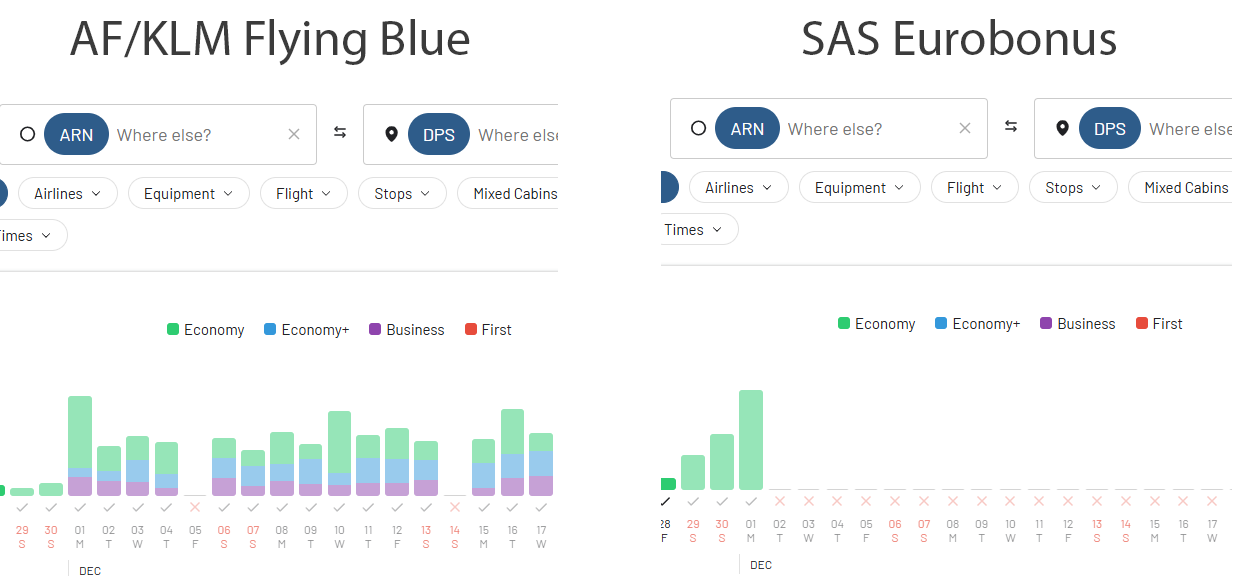Clear origin field in Flying Blue panel

click(294, 134)
